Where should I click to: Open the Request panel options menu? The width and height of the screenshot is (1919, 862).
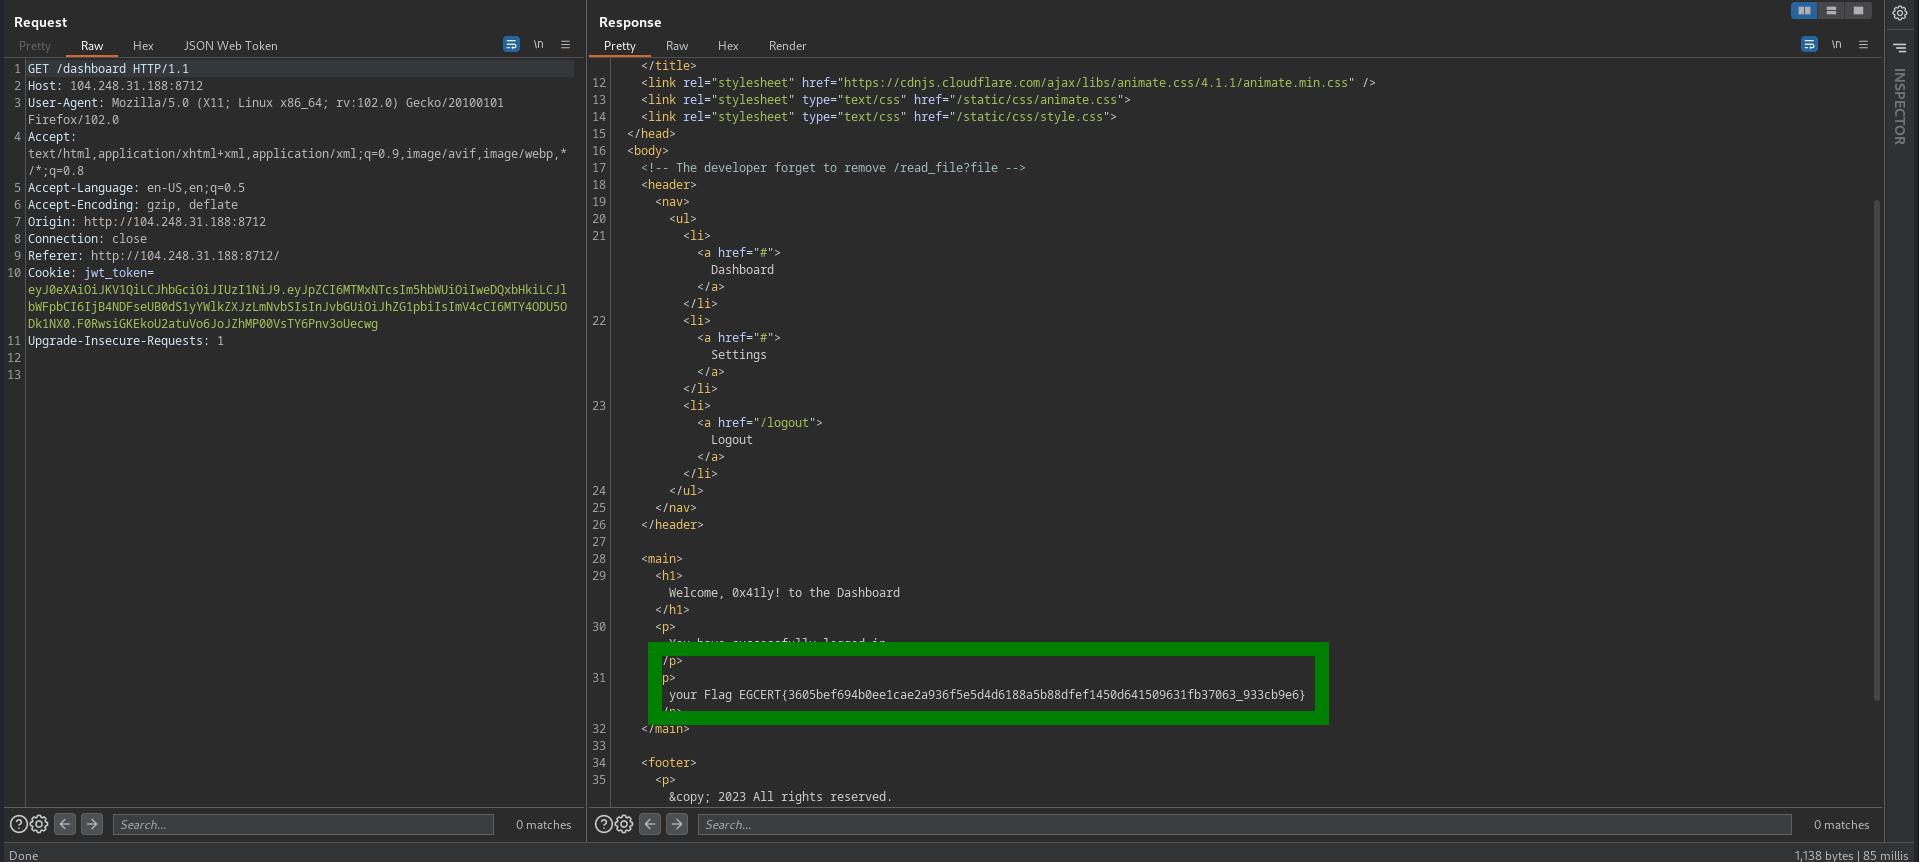click(x=565, y=45)
